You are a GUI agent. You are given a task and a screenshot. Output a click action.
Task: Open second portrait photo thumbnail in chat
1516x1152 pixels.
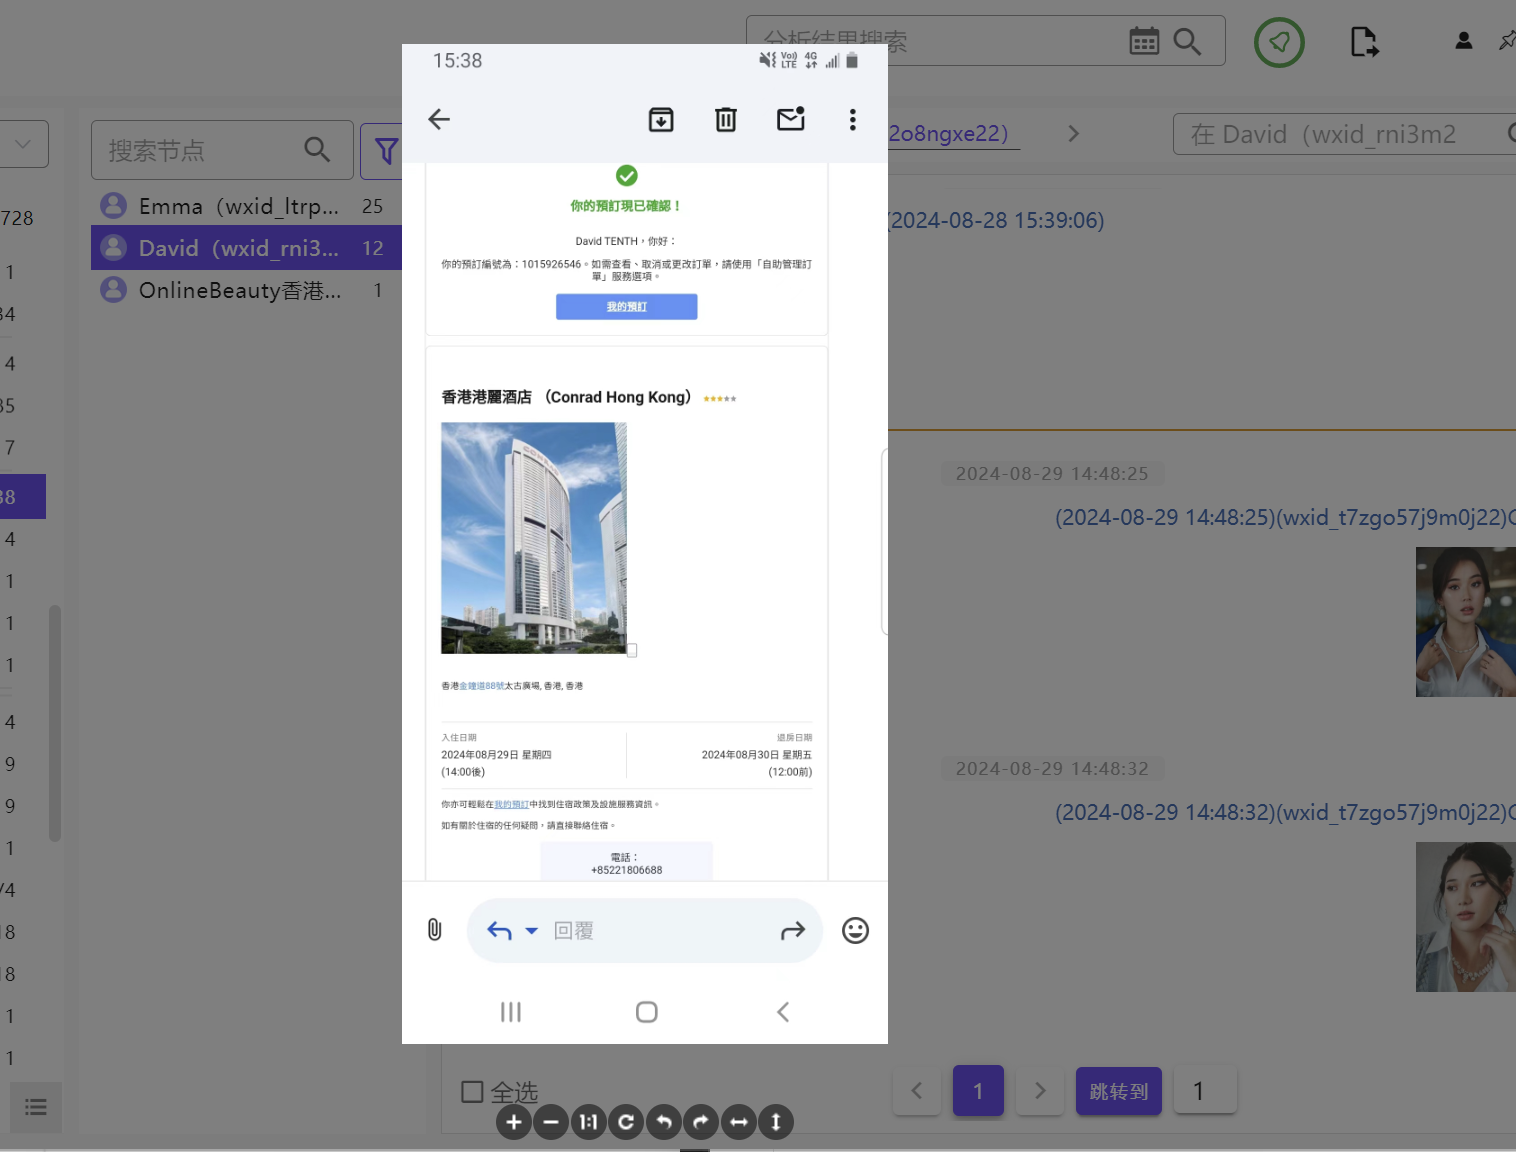[1466, 917]
